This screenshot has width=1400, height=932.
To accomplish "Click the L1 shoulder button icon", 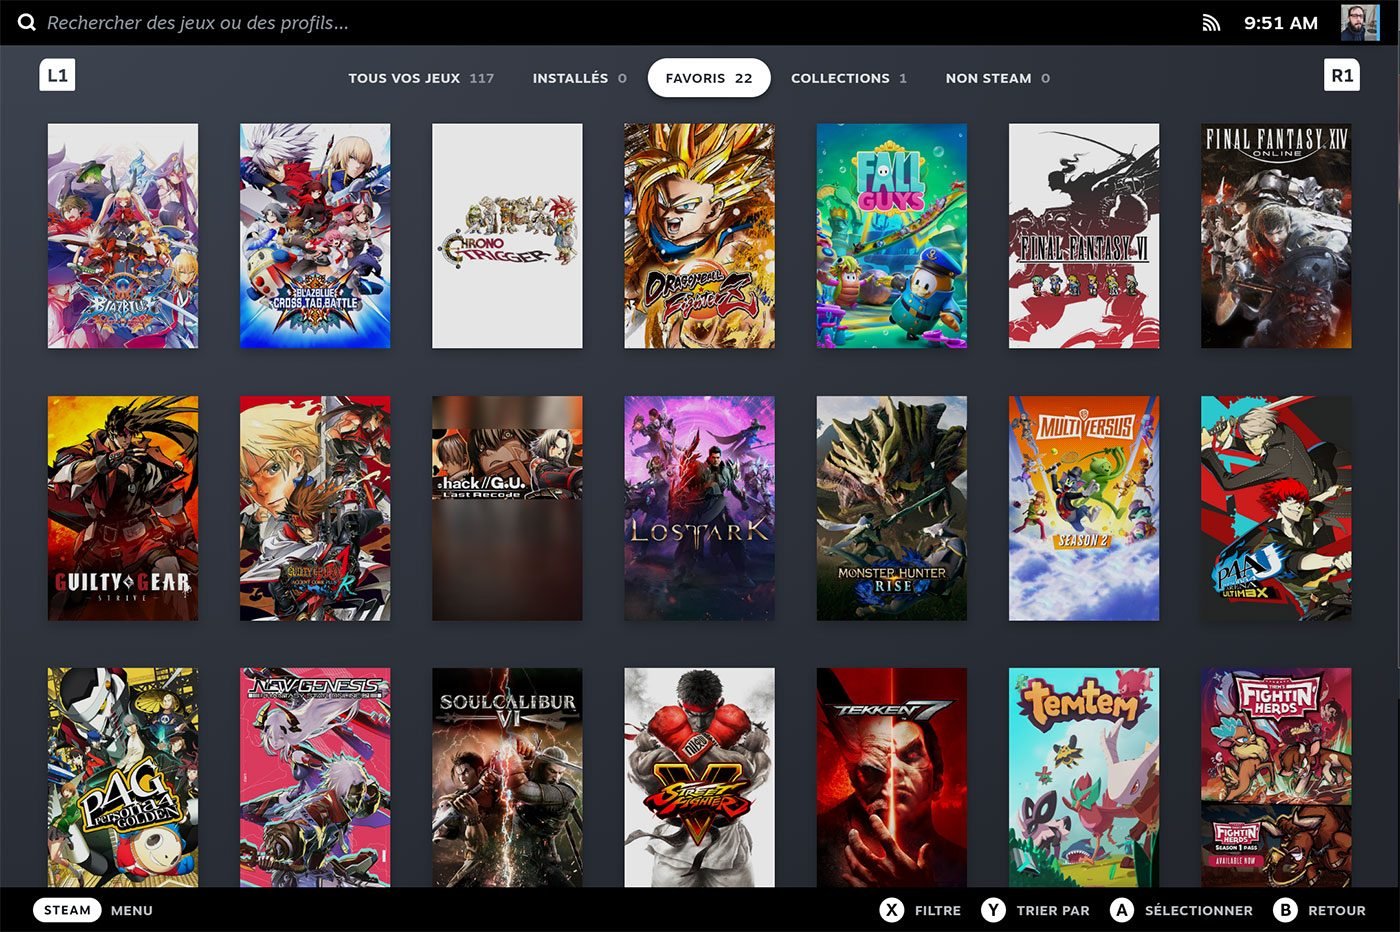I will coord(57,75).
